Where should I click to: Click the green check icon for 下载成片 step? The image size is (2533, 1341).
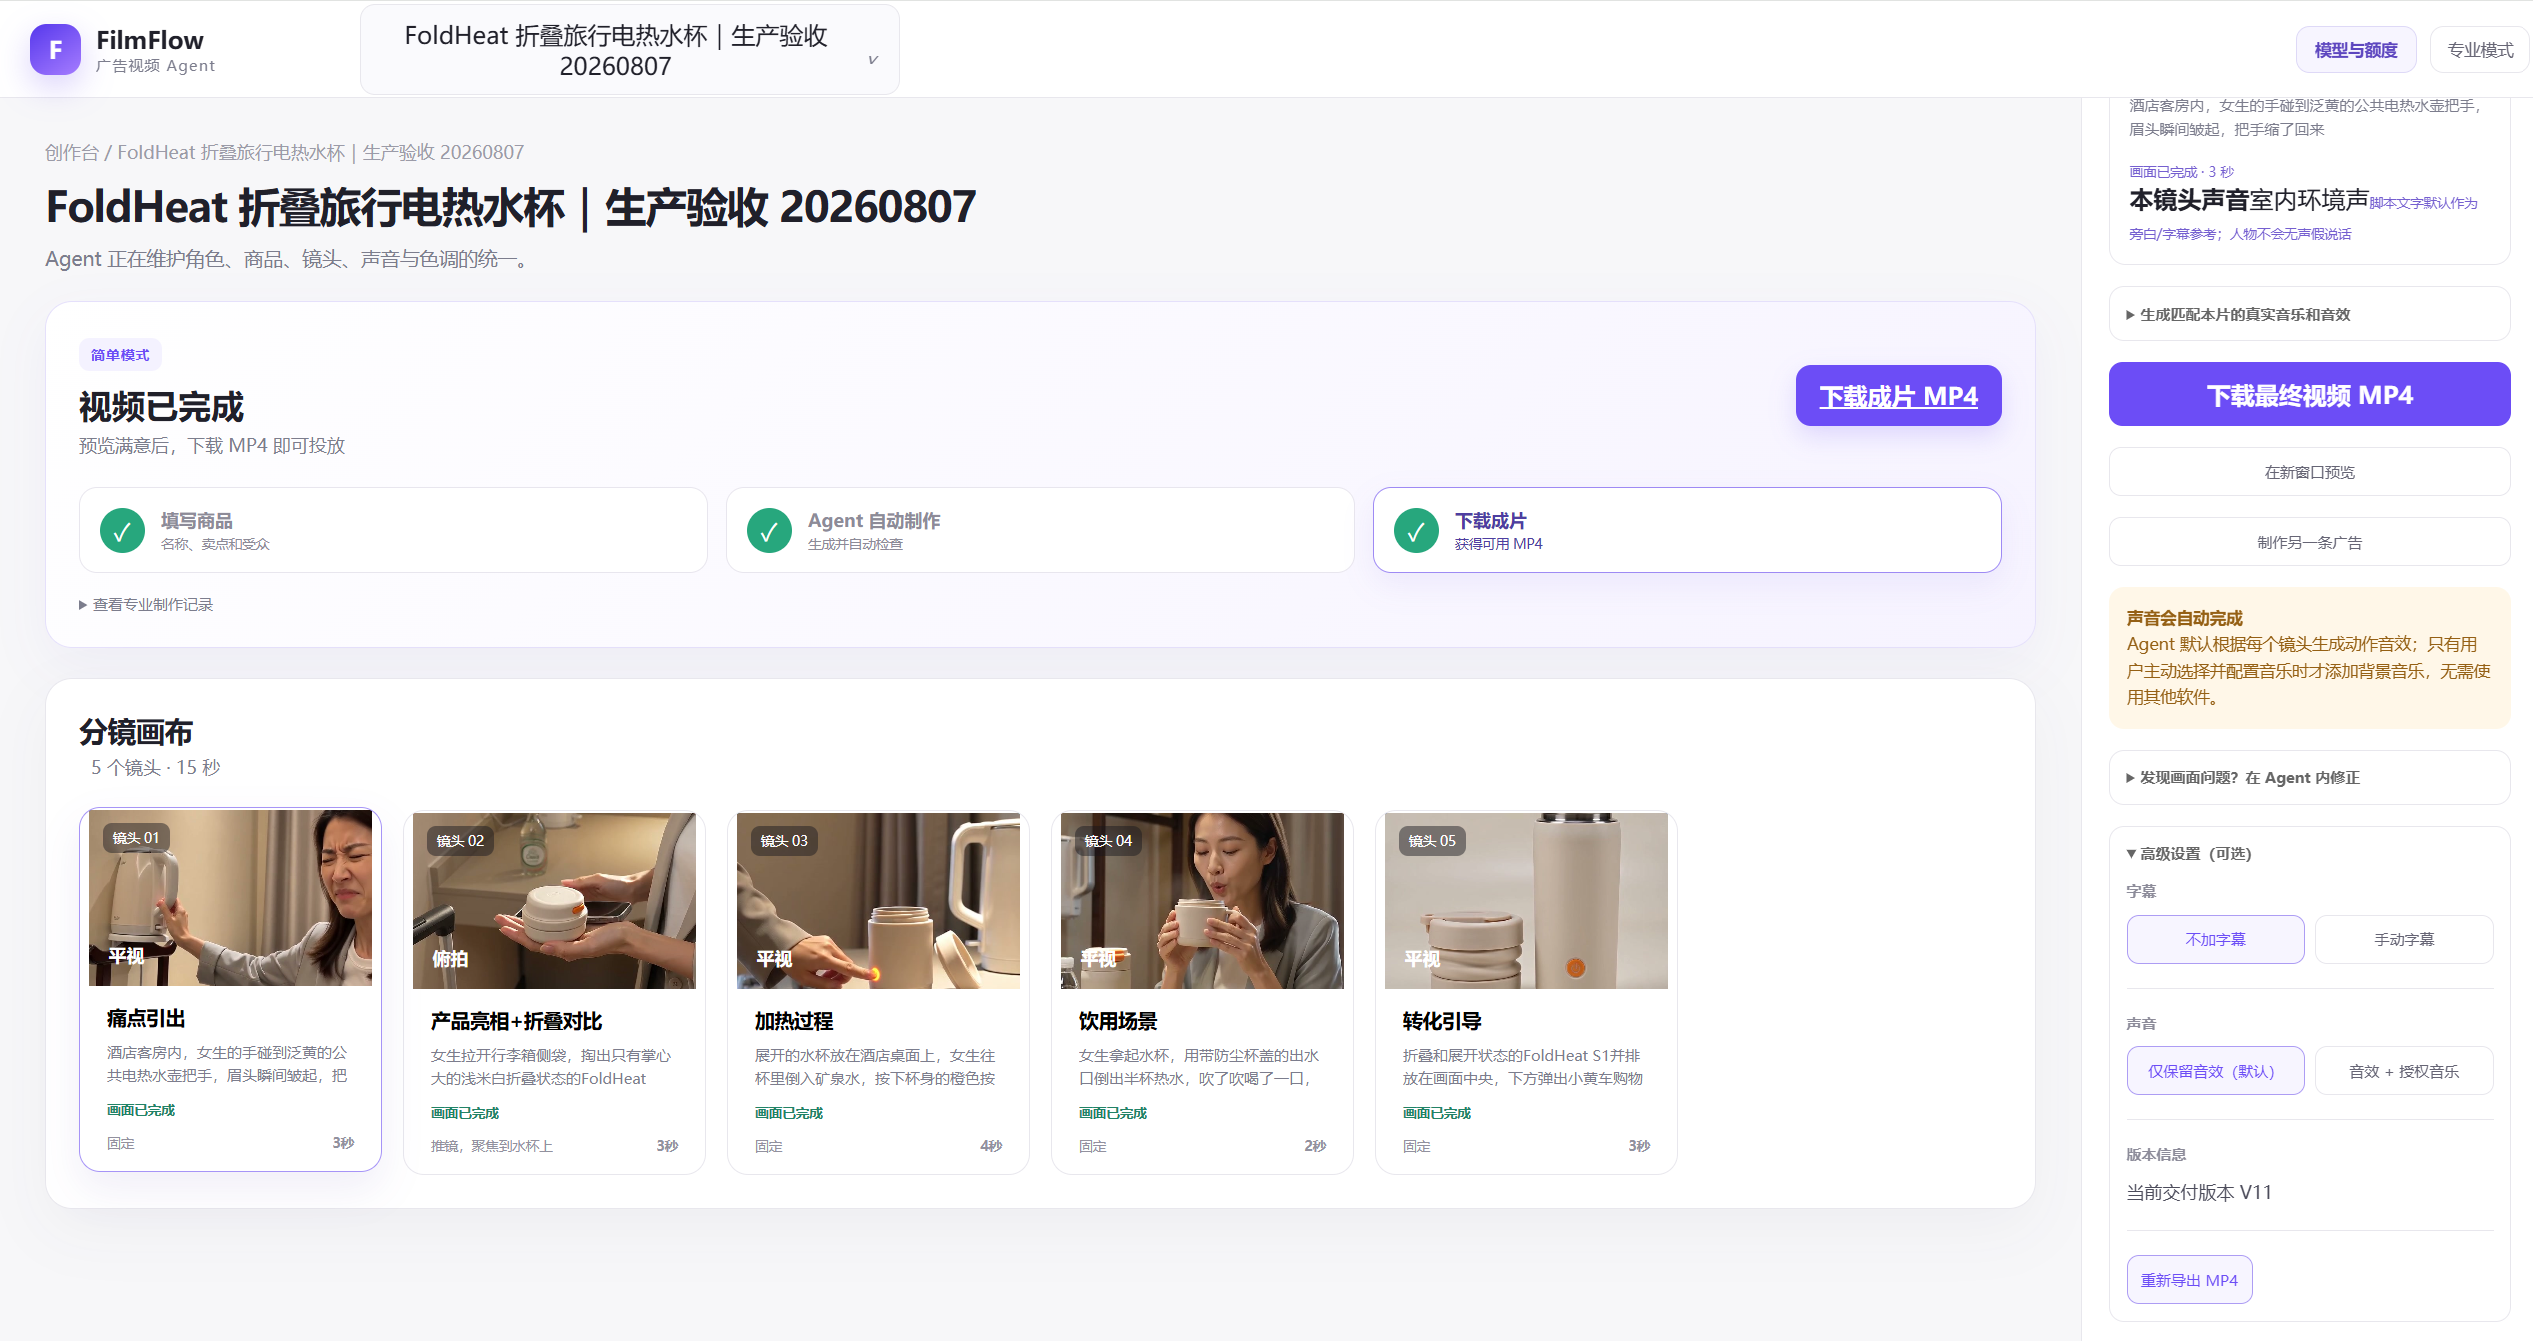(1416, 531)
